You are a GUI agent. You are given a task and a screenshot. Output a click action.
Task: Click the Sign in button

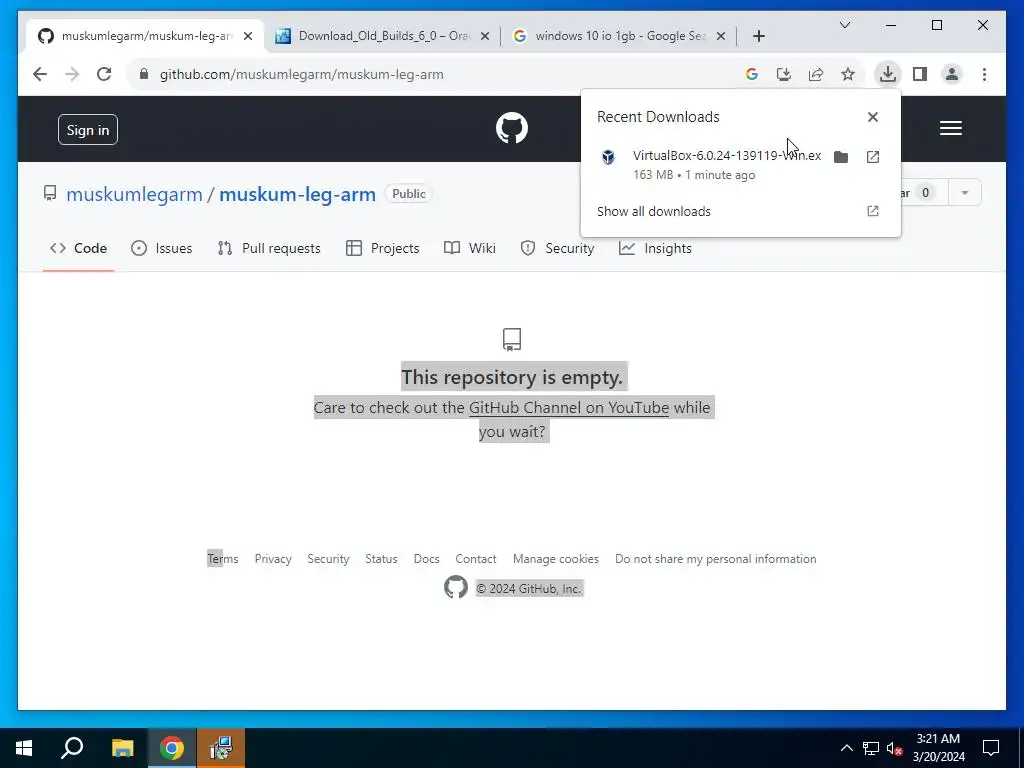88,129
